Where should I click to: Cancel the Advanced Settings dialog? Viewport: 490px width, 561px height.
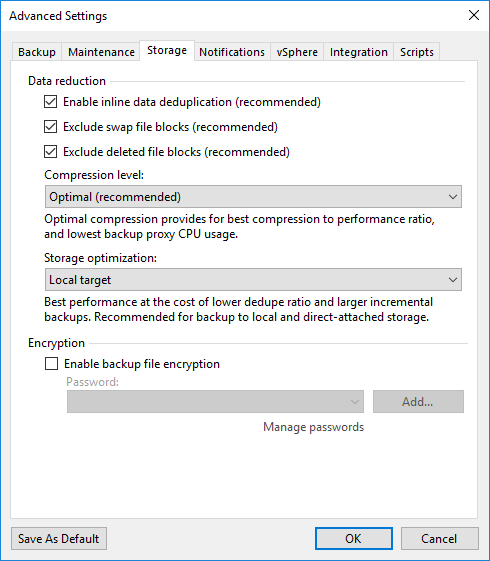click(x=439, y=538)
